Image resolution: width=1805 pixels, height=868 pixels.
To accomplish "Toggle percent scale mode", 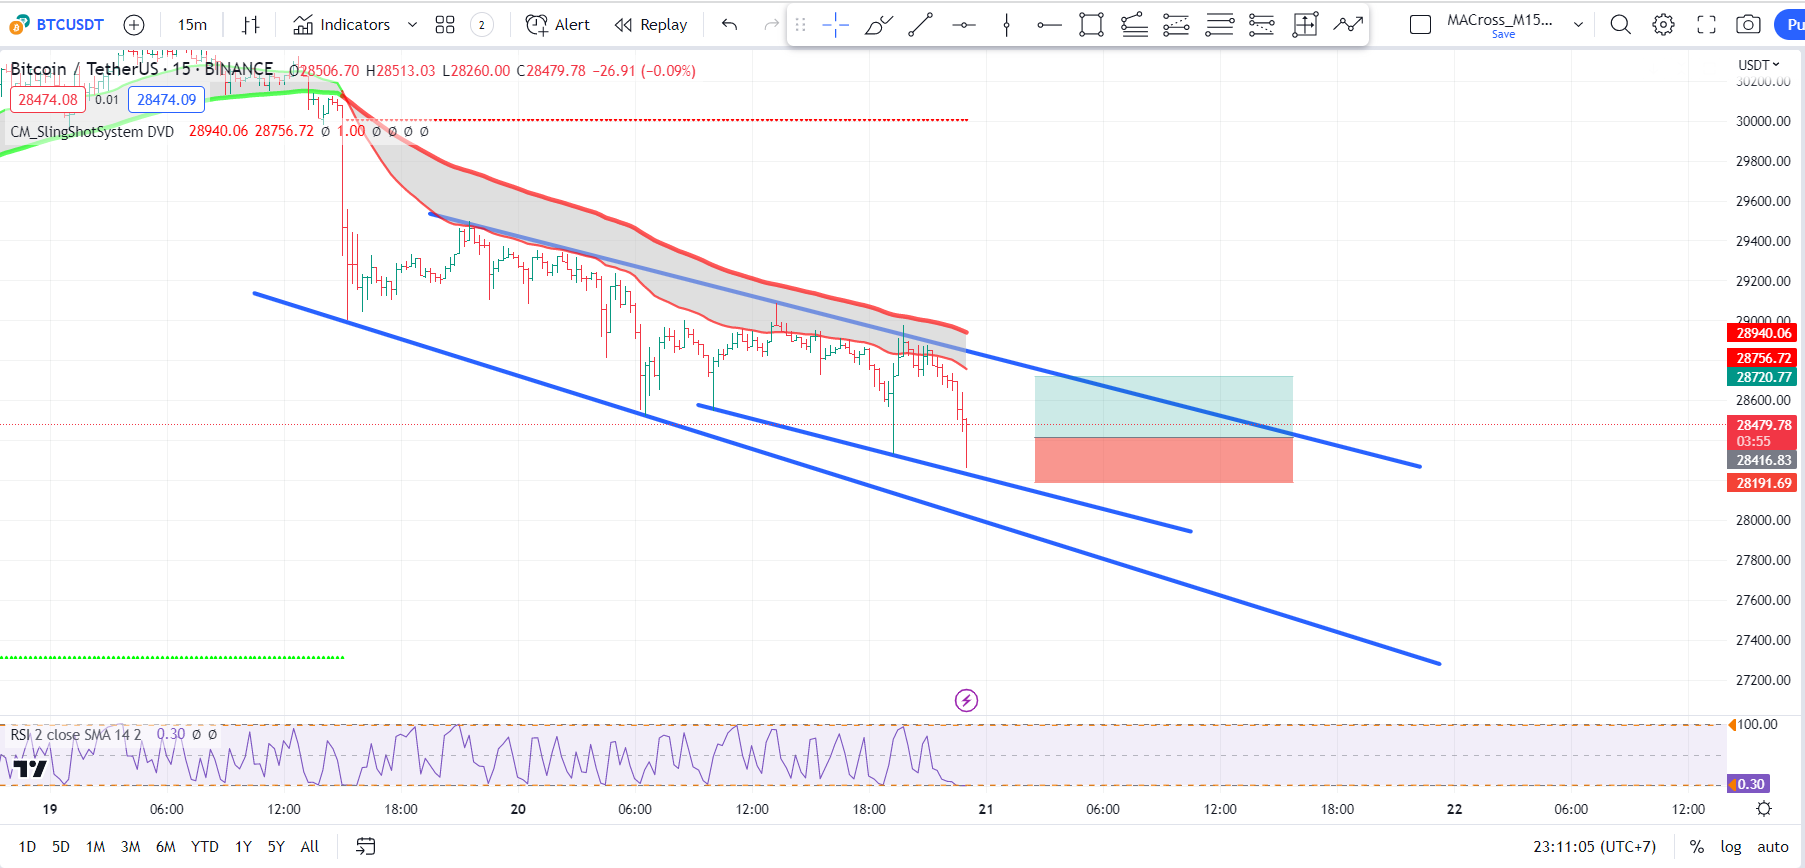I will click(1697, 847).
